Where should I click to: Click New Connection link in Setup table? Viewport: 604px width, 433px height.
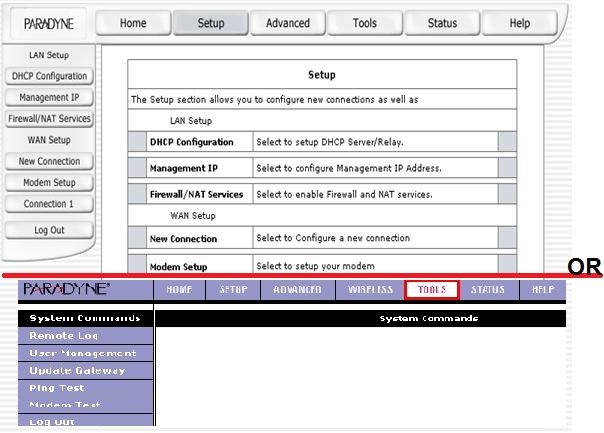pos(183,239)
